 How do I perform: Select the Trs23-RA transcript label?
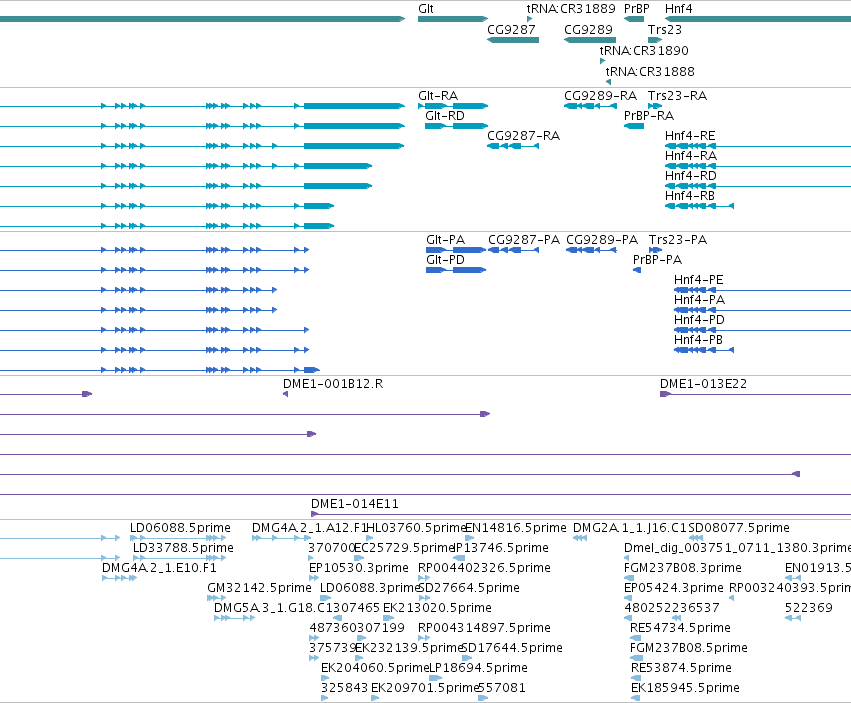tap(677, 96)
